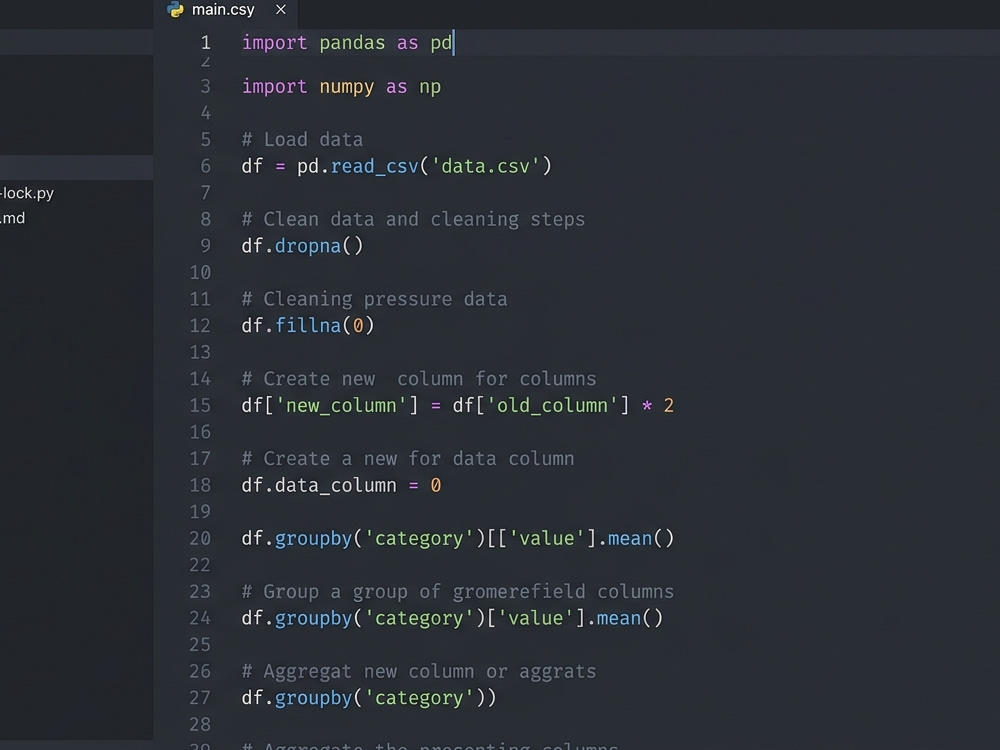1000x750 pixels.
Task: Click comment '# Aggregat new column or aggrats'
Action: coord(419,672)
